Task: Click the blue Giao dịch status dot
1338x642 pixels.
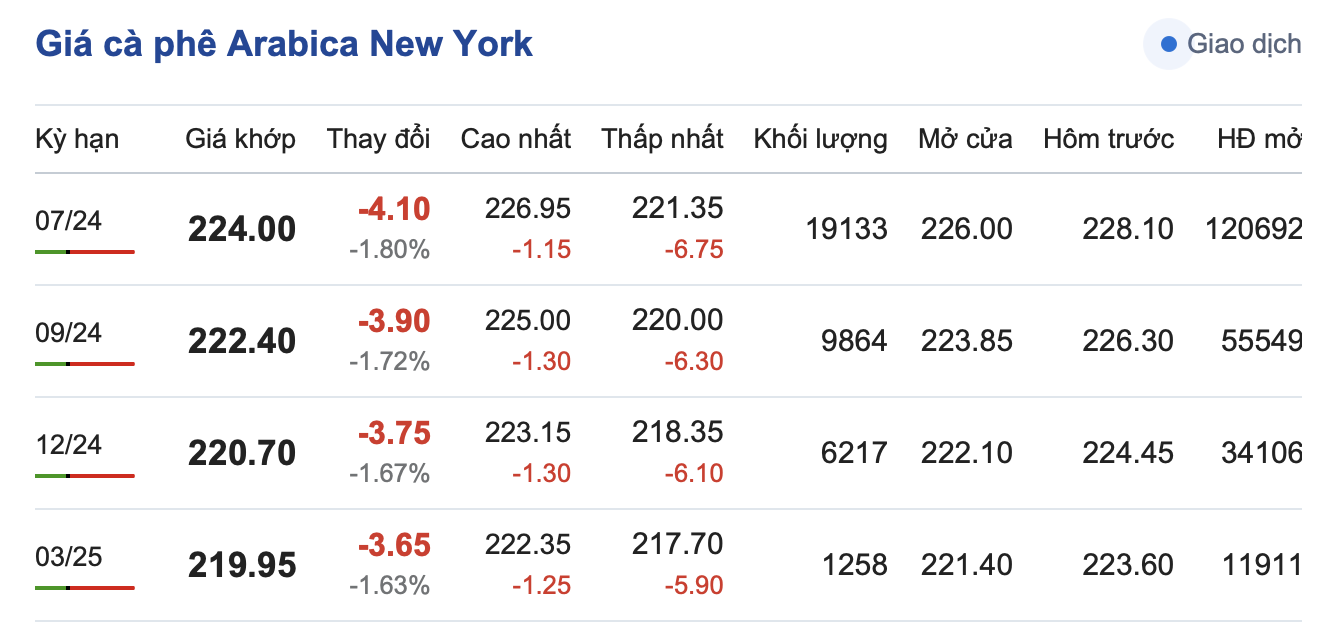Action: [x=1168, y=45]
